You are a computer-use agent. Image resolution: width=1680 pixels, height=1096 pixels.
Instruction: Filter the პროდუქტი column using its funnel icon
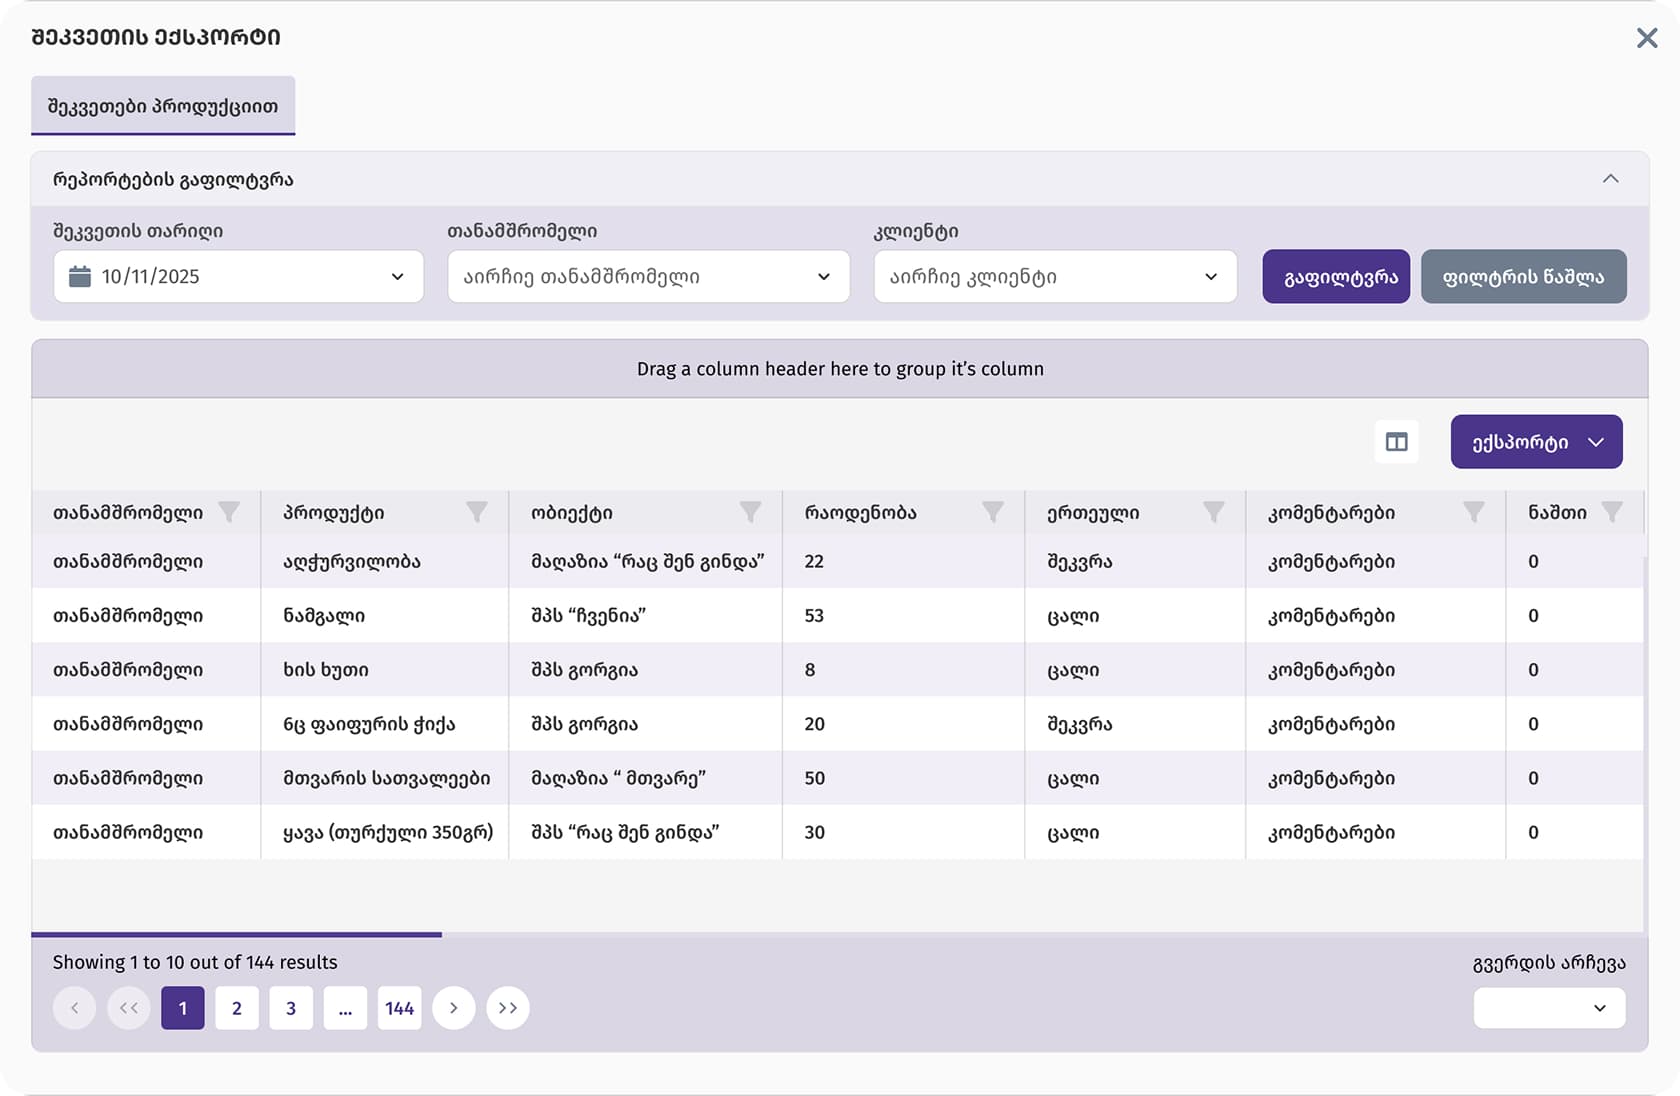pos(476,513)
